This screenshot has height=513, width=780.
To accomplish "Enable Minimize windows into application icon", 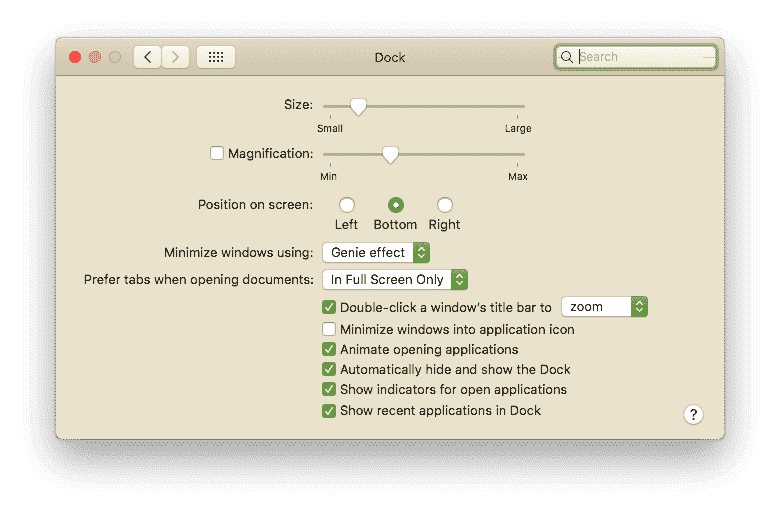I will [329, 329].
